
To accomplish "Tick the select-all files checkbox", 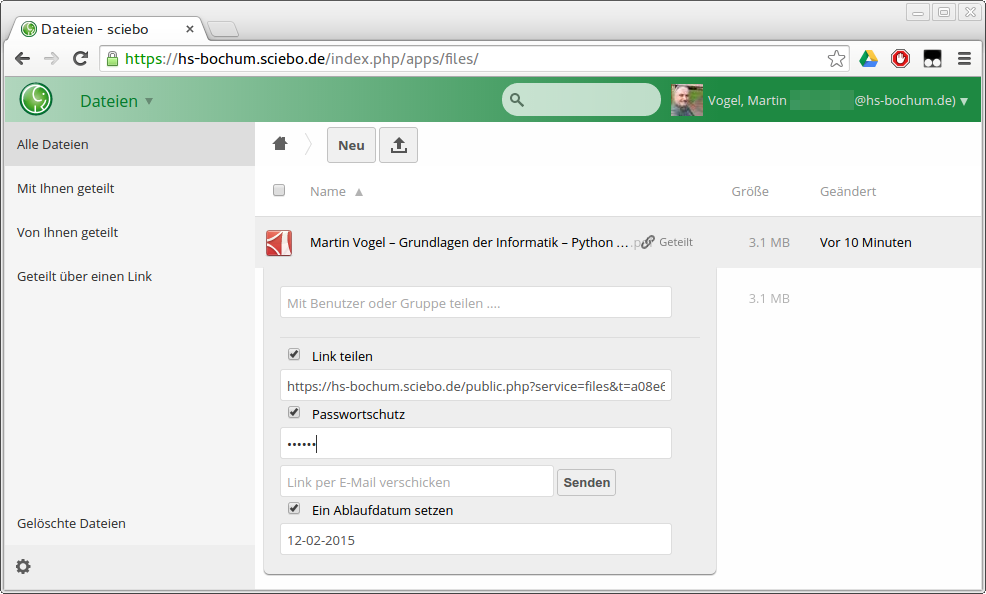I will point(279,191).
